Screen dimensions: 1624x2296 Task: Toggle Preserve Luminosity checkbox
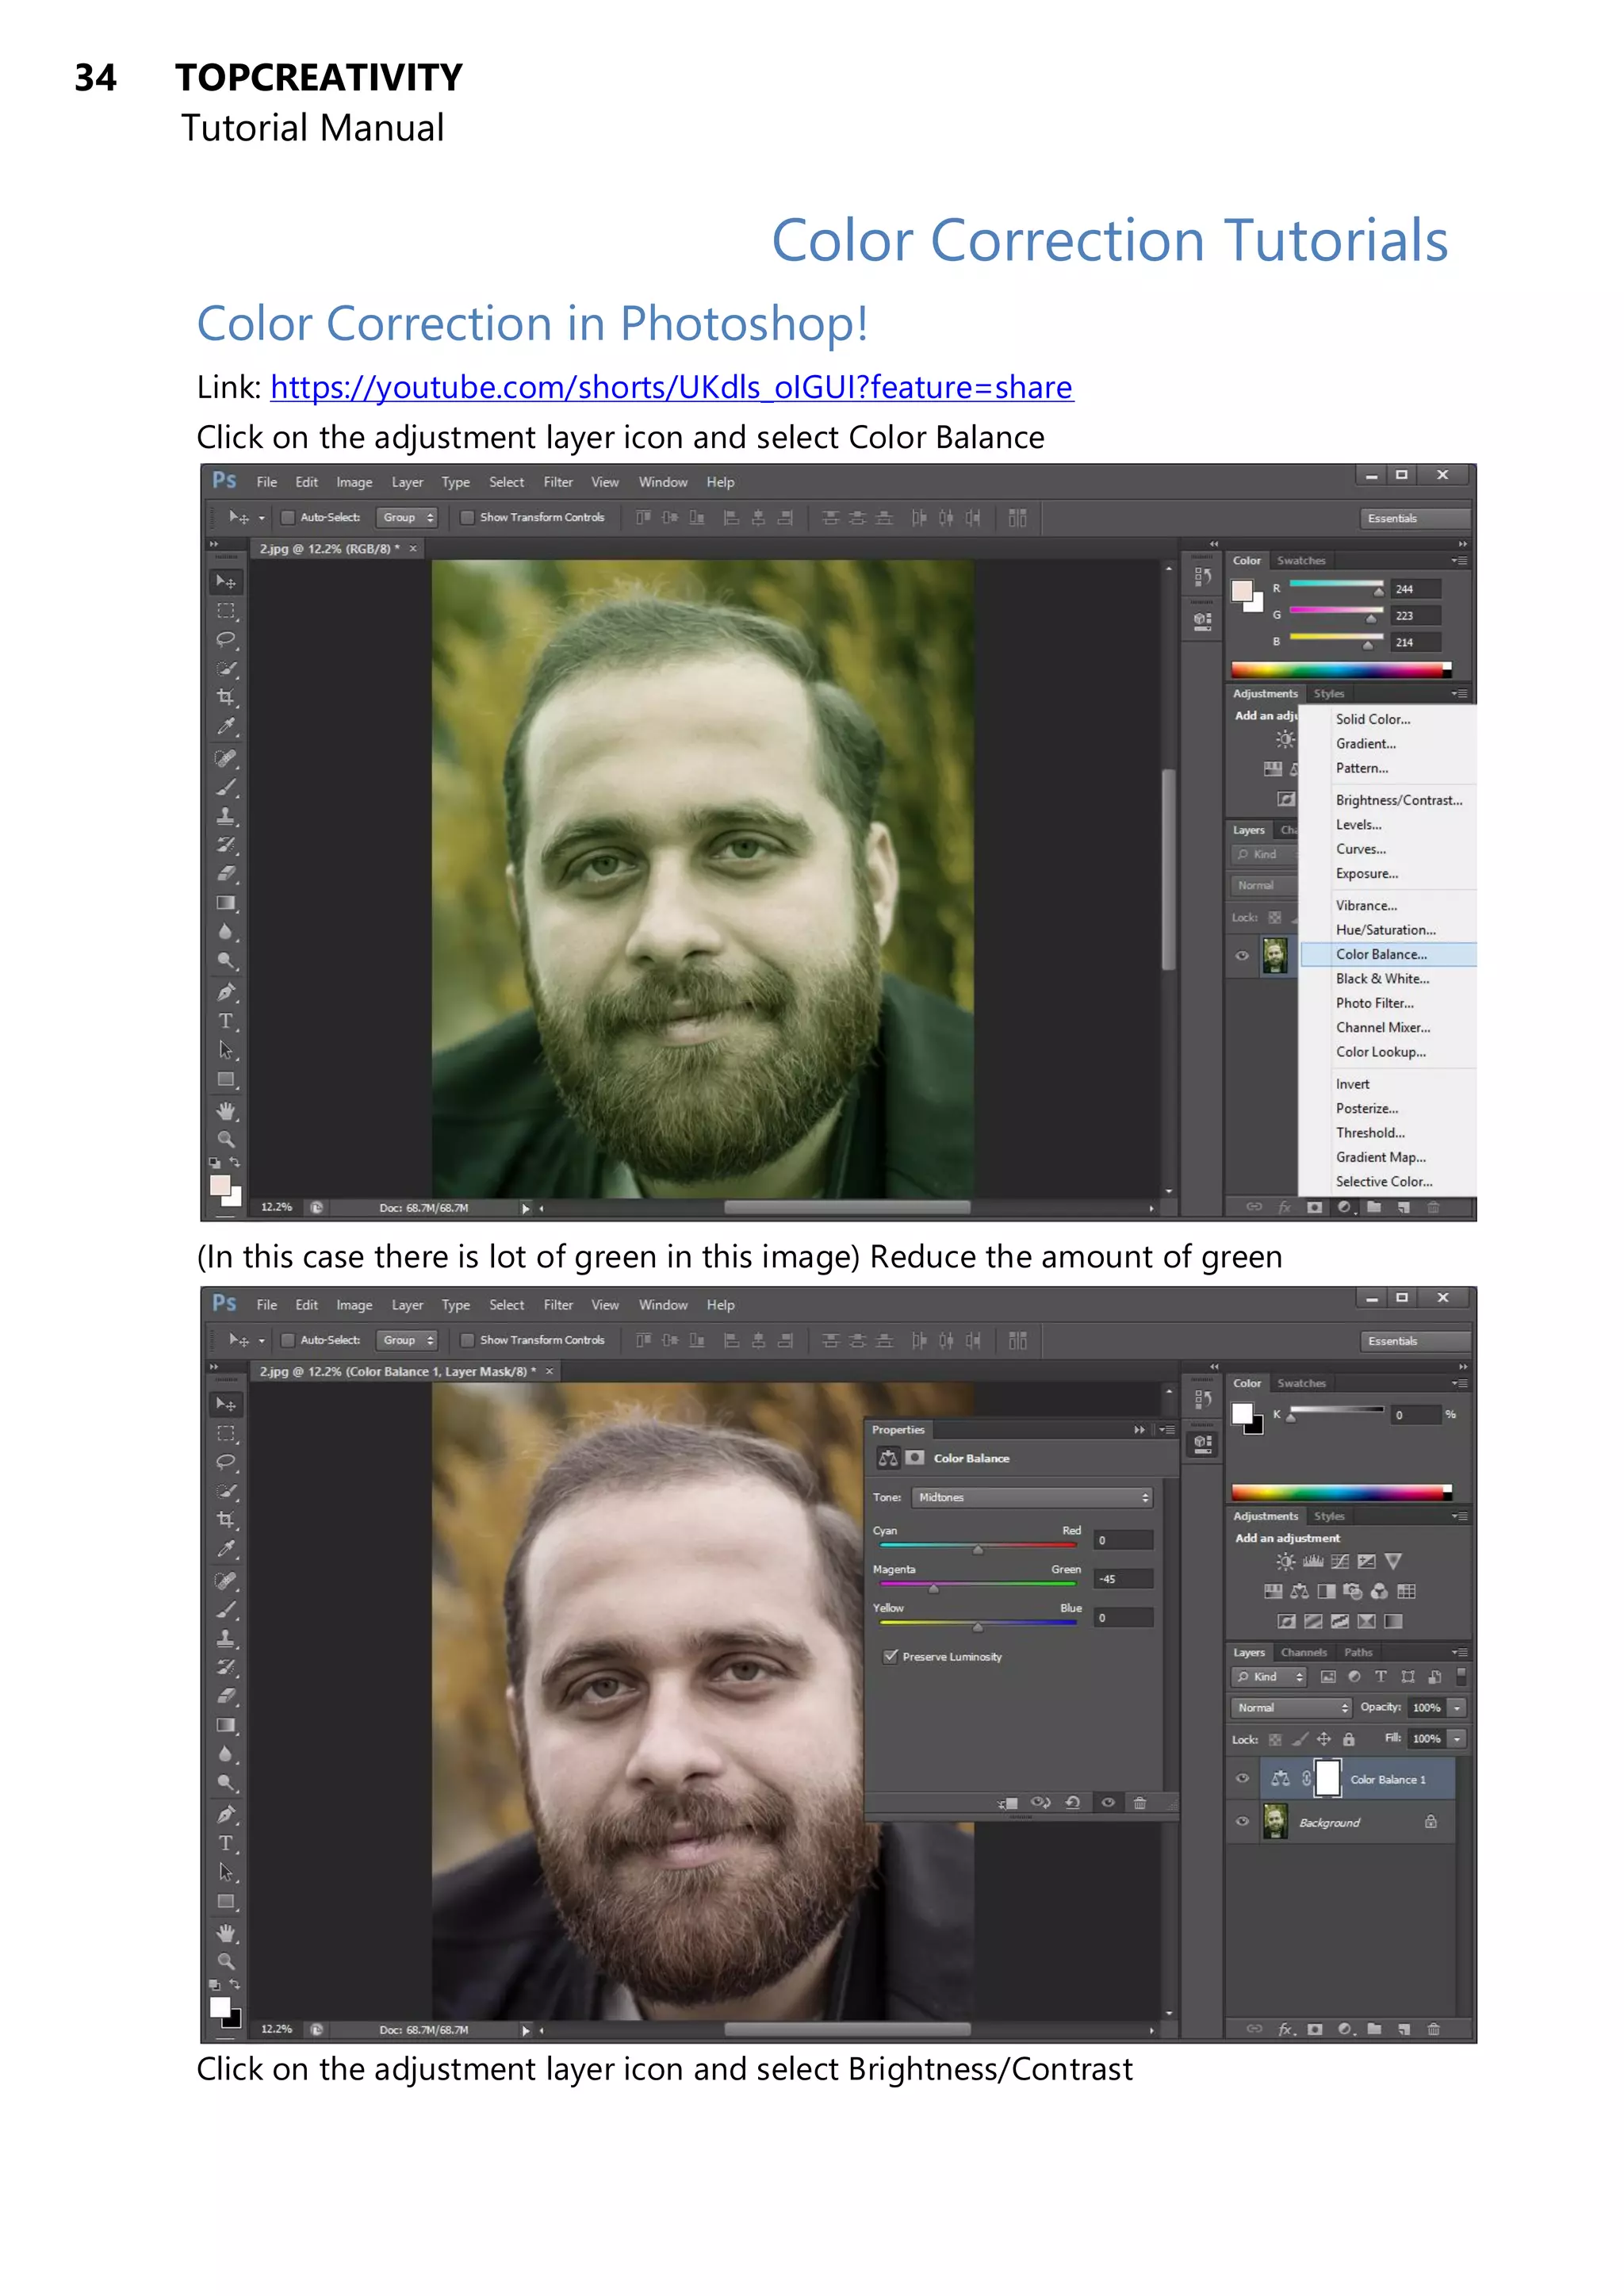(x=890, y=1656)
